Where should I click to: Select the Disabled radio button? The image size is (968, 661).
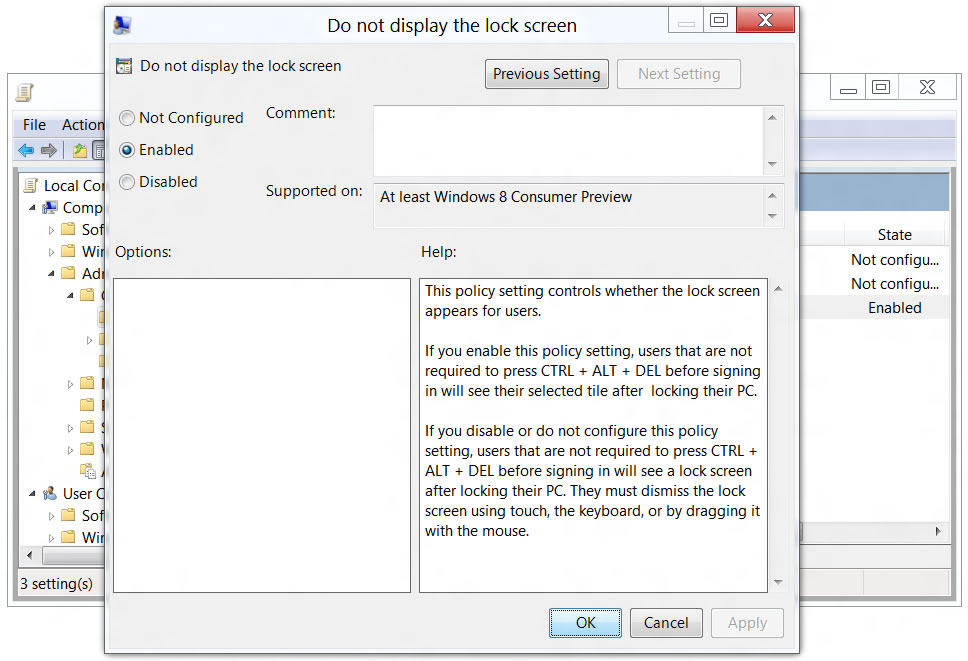tap(127, 182)
